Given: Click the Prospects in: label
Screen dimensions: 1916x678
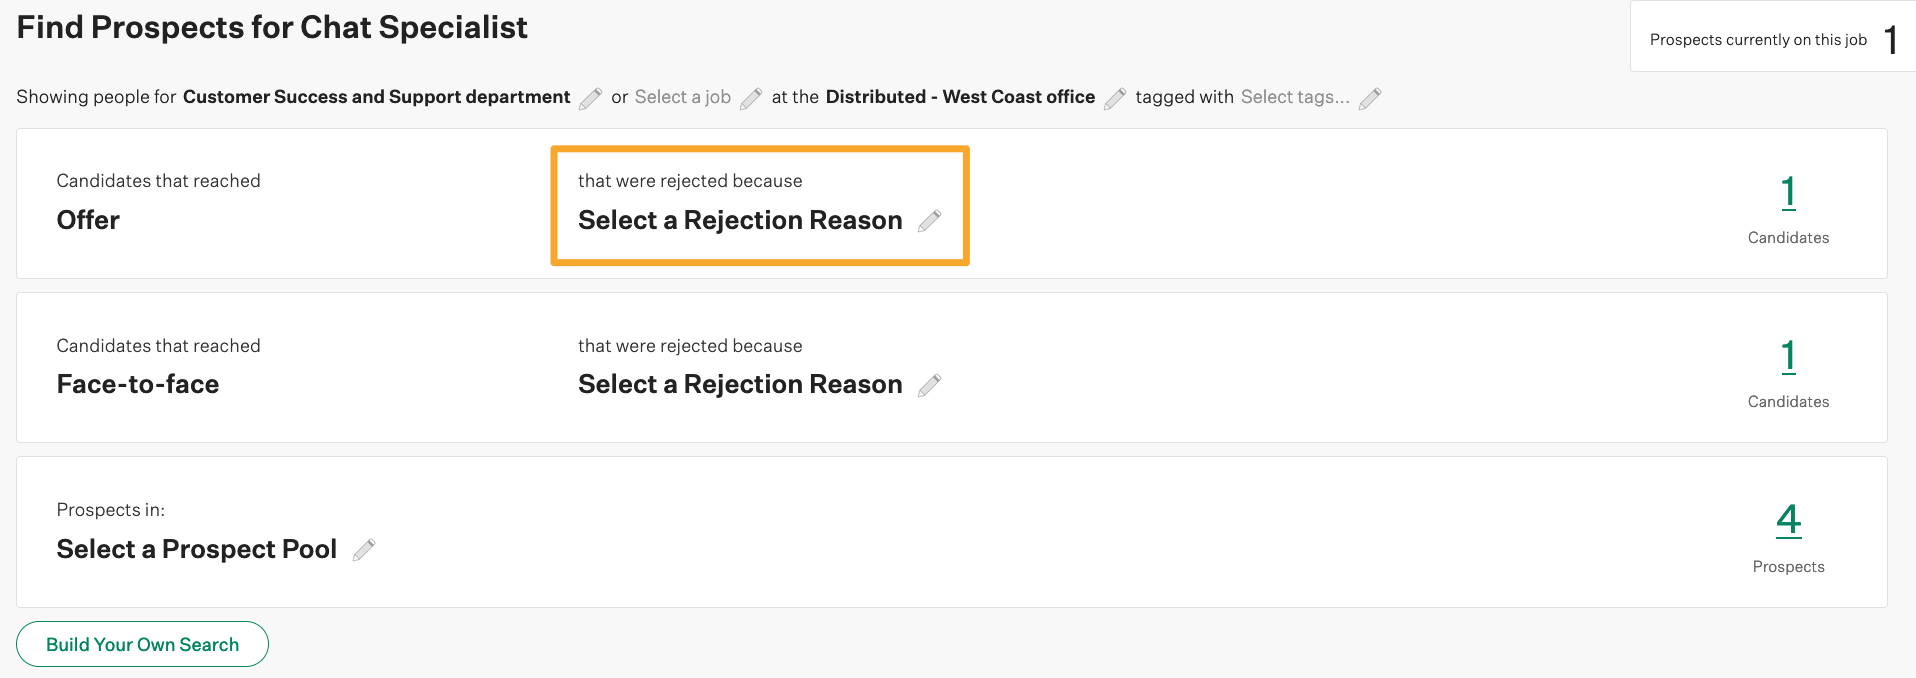Looking at the screenshot, I should [x=111, y=510].
